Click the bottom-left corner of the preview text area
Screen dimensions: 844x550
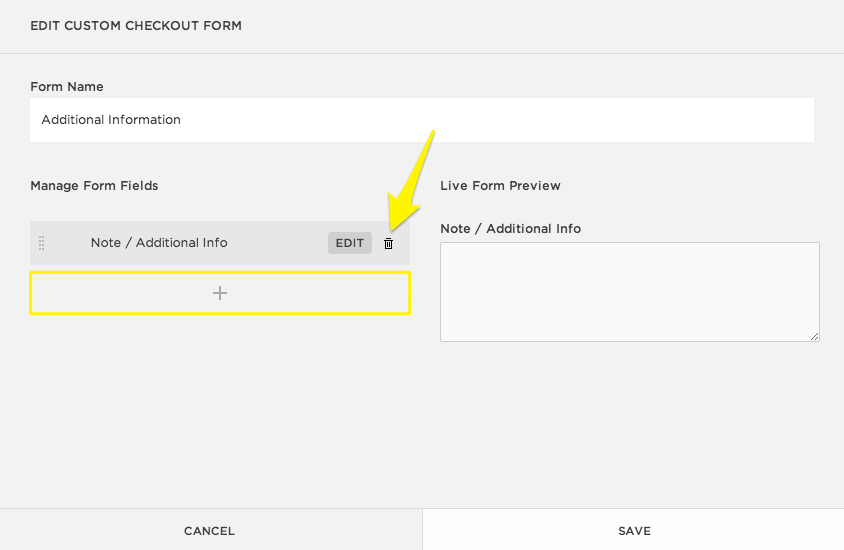pyautogui.click(x=446, y=336)
